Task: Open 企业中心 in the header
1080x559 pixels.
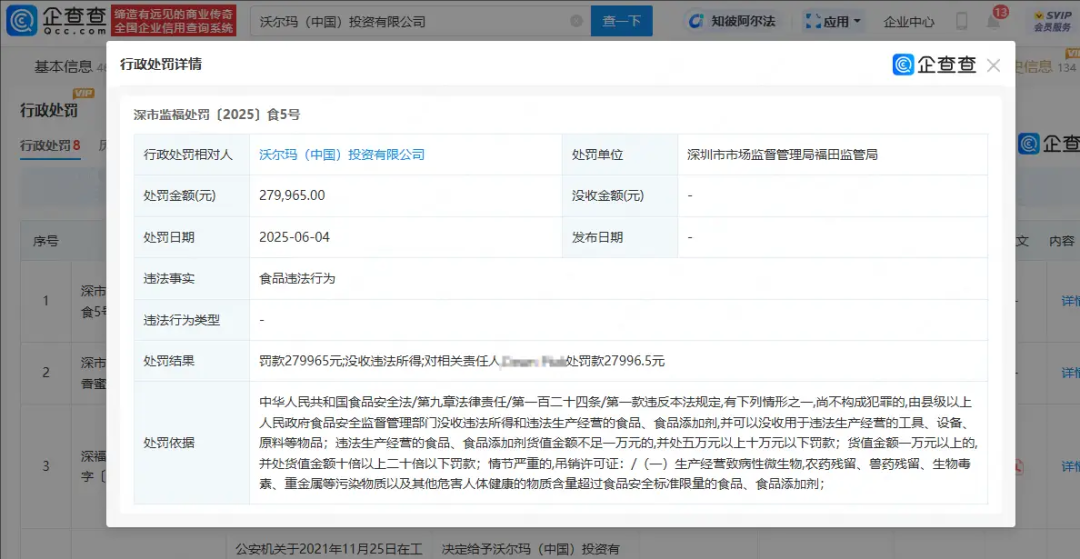Action: pyautogui.click(x=908, y=21)
